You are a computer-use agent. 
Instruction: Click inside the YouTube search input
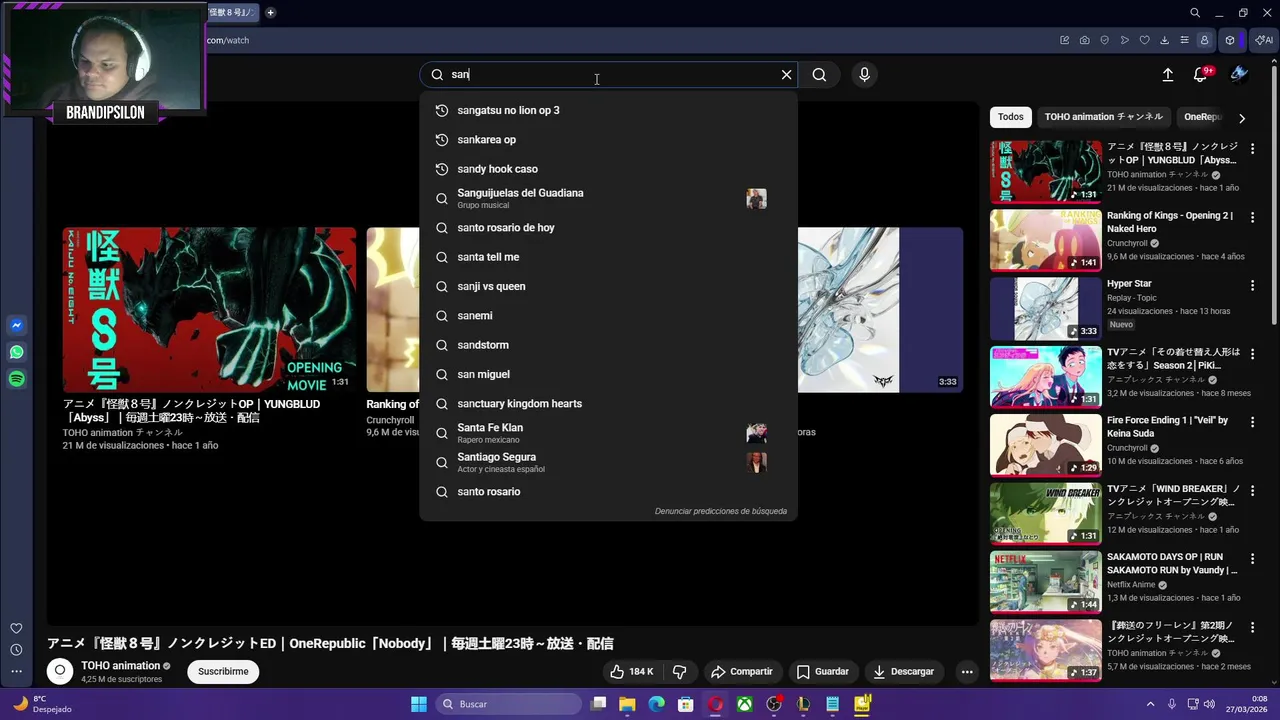coord(610,74)
